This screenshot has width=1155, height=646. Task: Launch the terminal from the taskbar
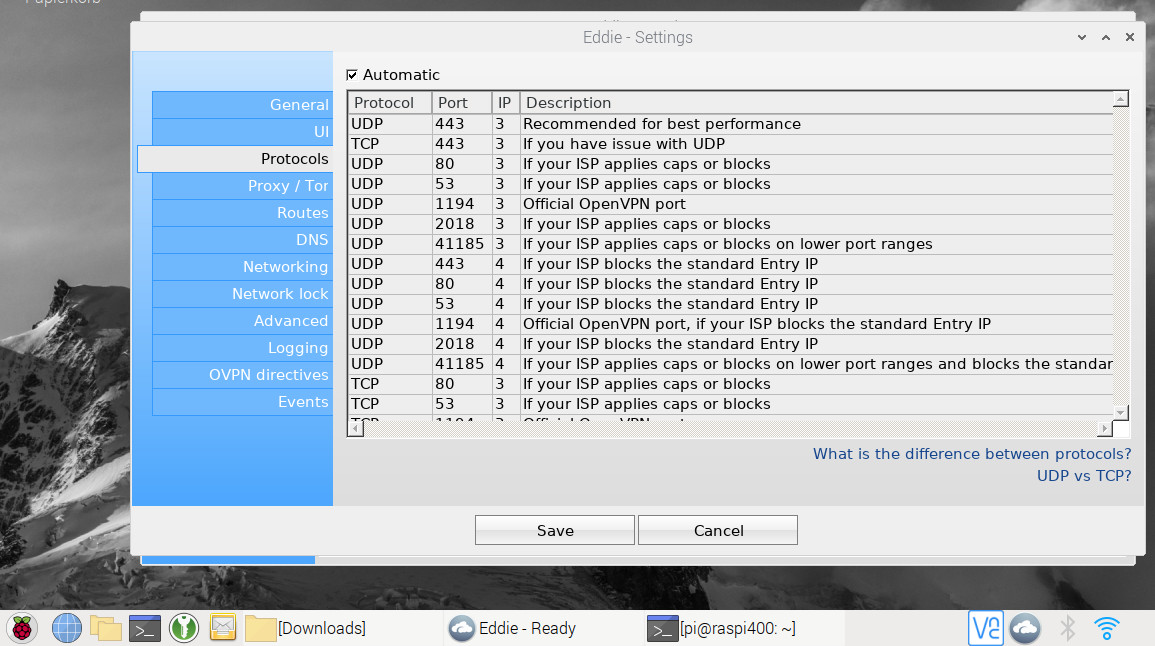pos(144,628)
